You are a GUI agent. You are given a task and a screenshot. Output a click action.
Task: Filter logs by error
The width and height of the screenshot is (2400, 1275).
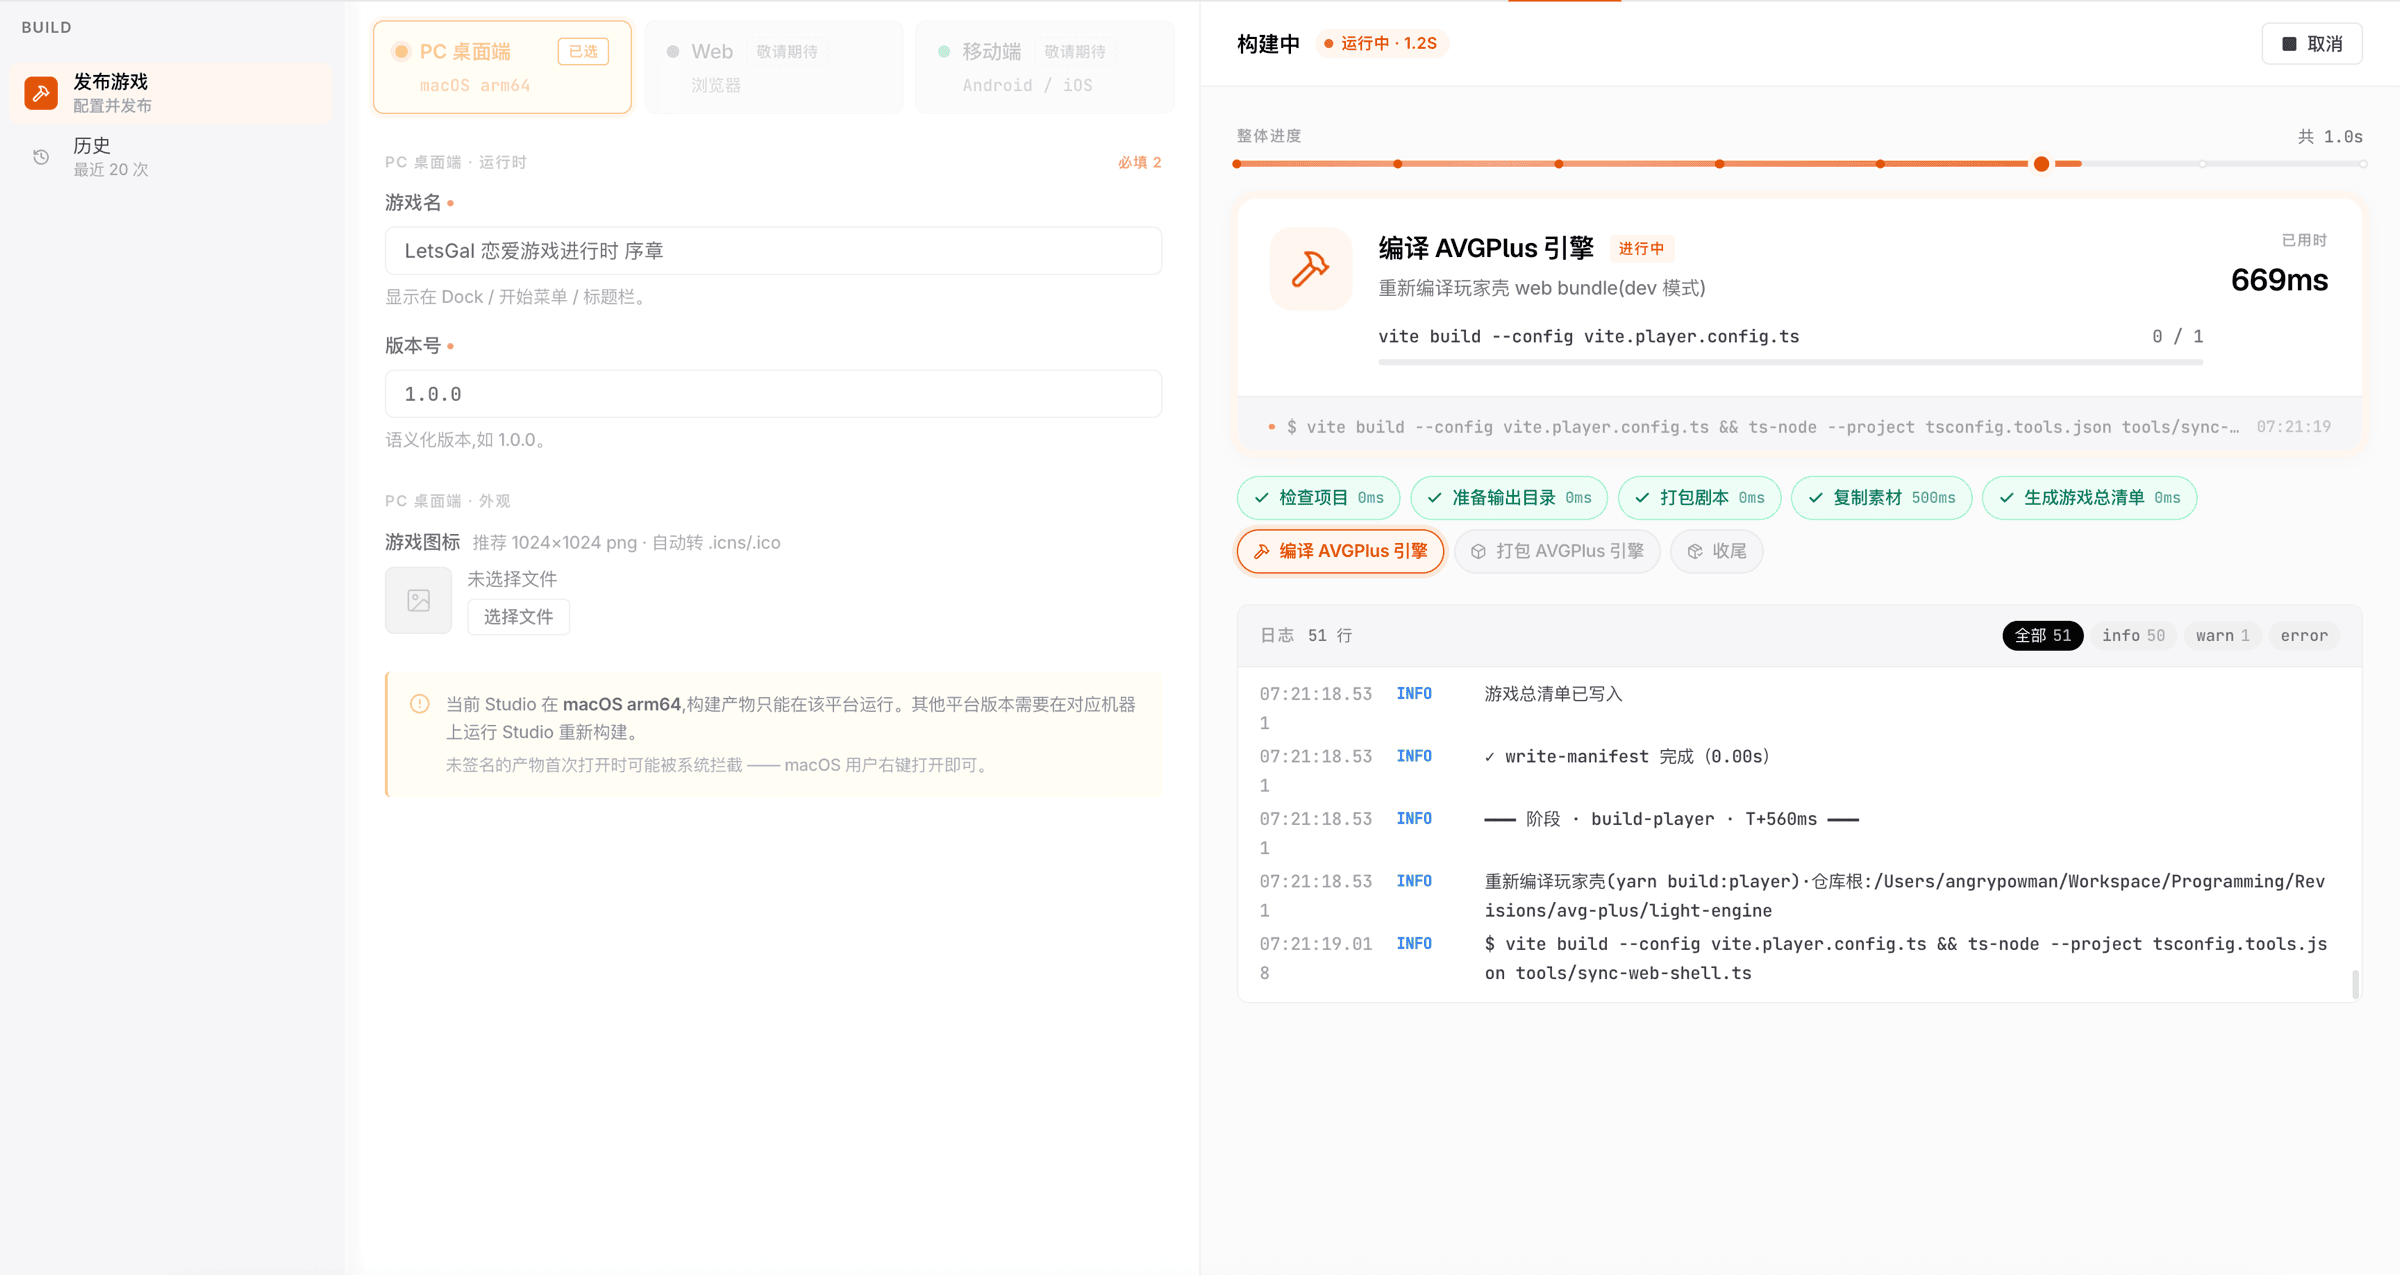[x=2304, y=636]
